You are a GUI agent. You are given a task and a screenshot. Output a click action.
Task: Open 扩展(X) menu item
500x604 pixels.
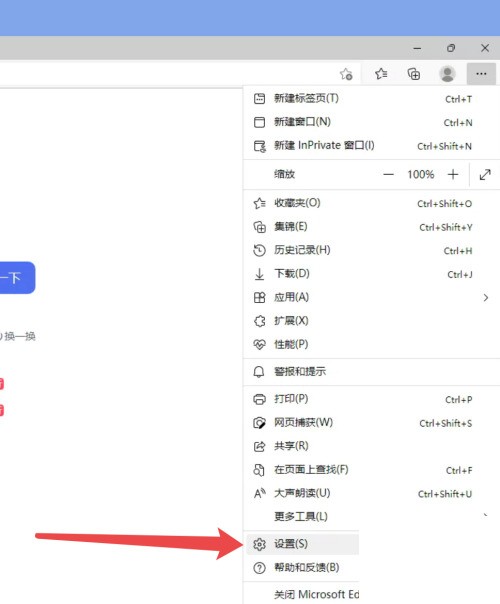coord(371,321)
